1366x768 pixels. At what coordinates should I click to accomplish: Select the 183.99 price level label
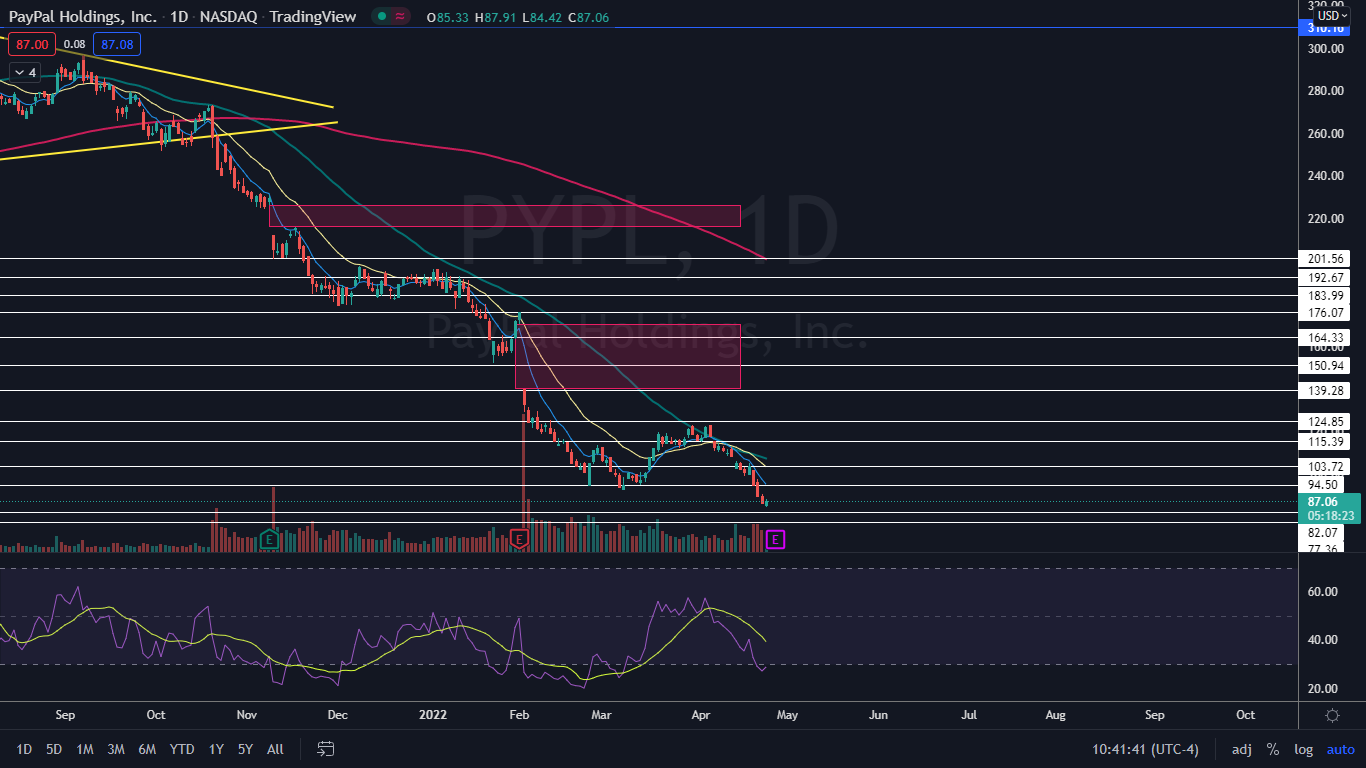coord(1325,296)
